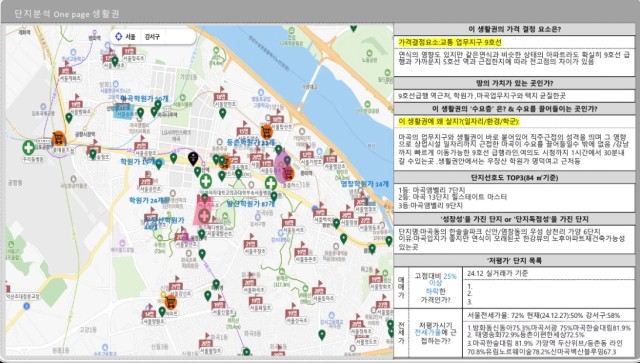Click the '저평가' 단지 목록 header
640x363 pixels.
514,261
